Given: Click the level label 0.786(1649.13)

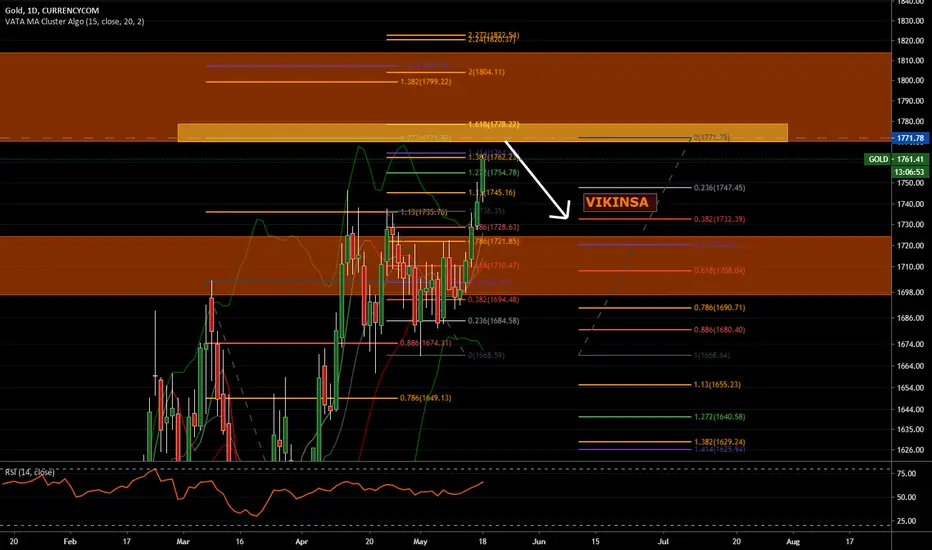Looking at the screenshot, I should coord(426,398).
